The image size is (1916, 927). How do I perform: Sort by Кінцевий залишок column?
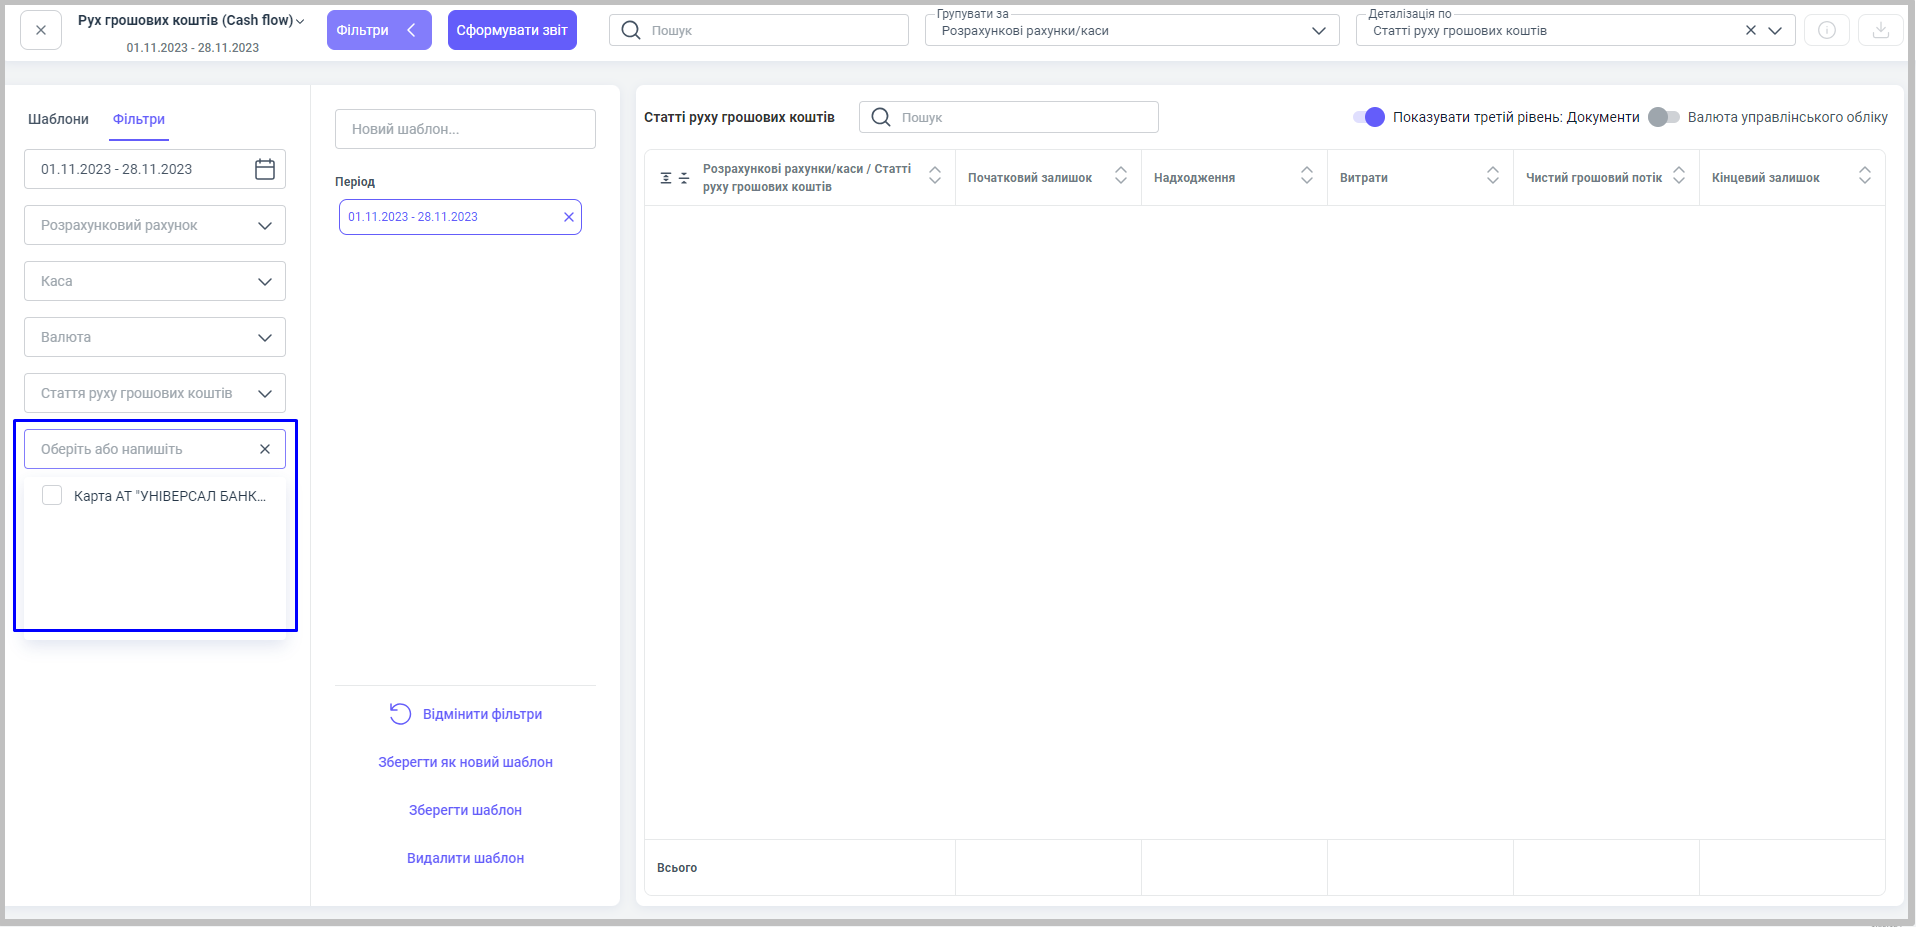click(1865, 175)
